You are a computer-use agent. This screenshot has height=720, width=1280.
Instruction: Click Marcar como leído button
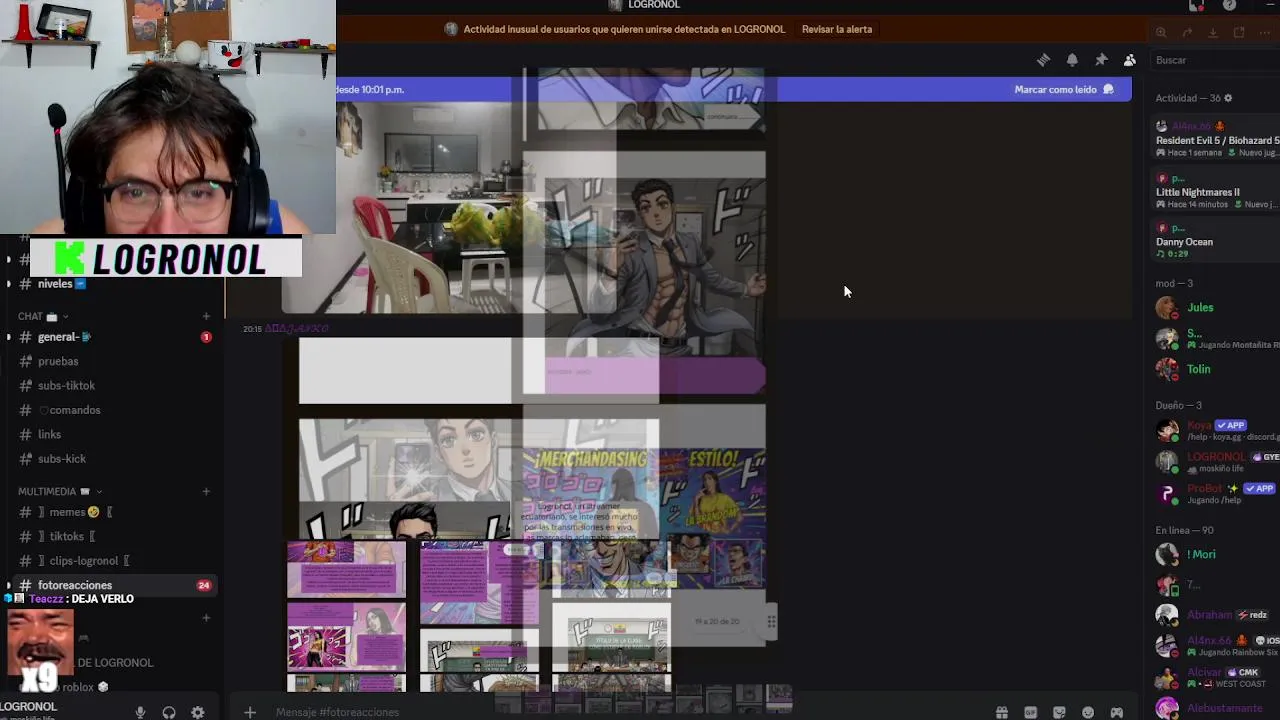[1064, 89]
